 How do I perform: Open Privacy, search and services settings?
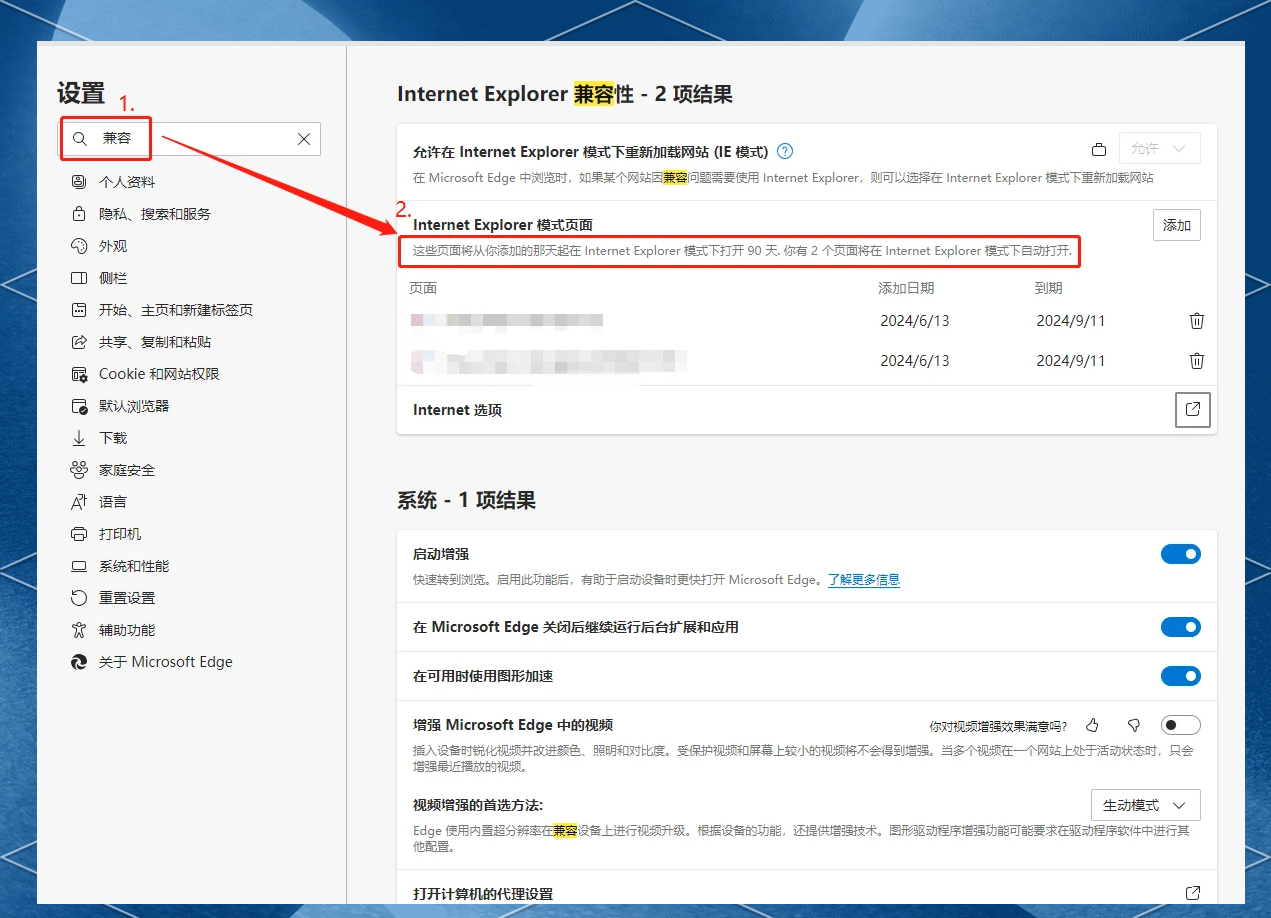coord(154,214)
